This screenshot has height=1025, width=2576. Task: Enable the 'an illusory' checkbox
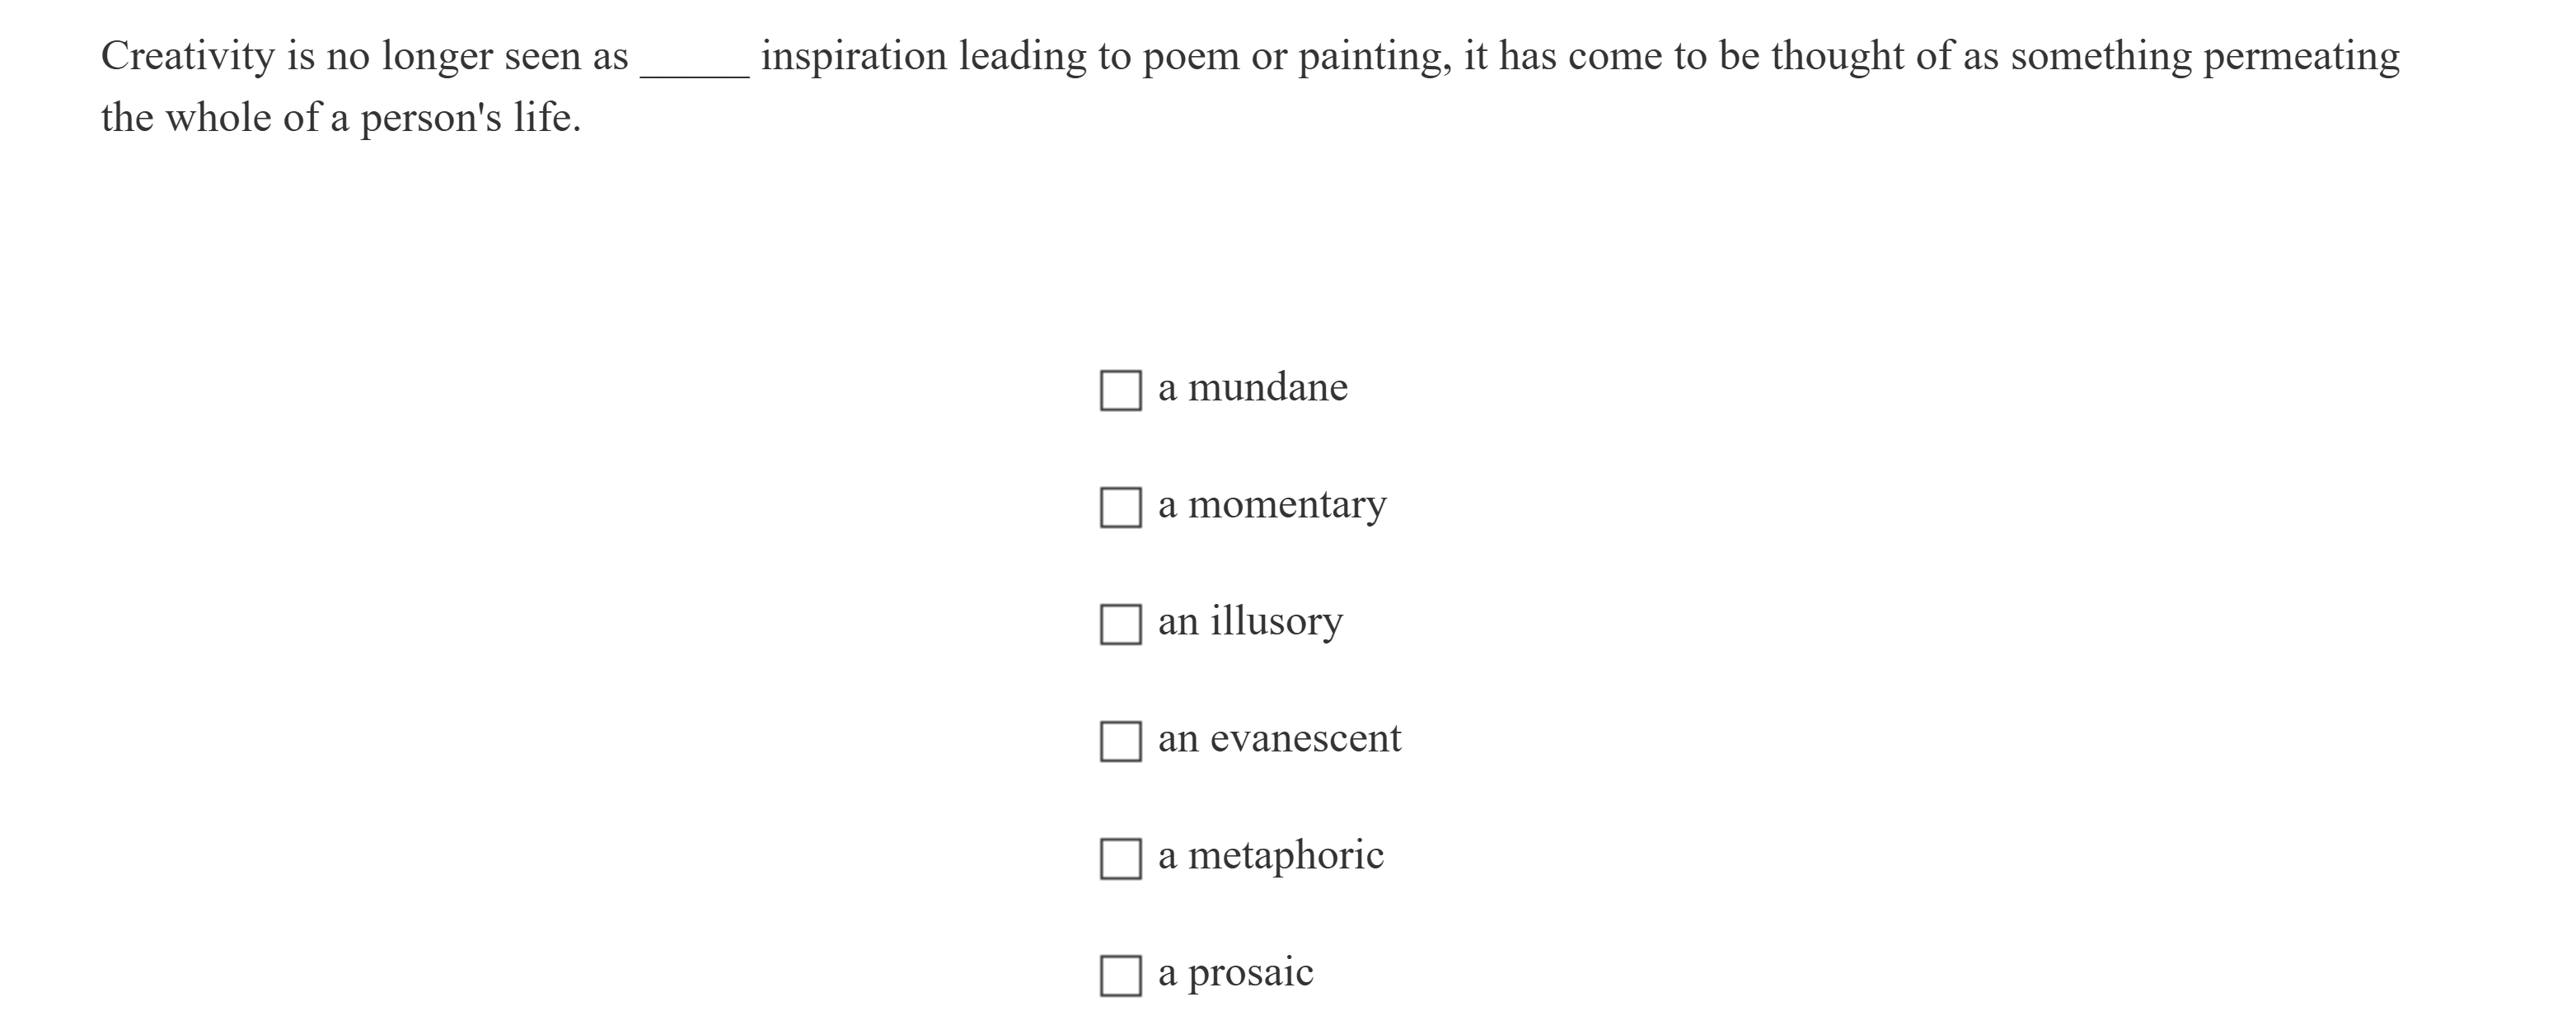1120,624
